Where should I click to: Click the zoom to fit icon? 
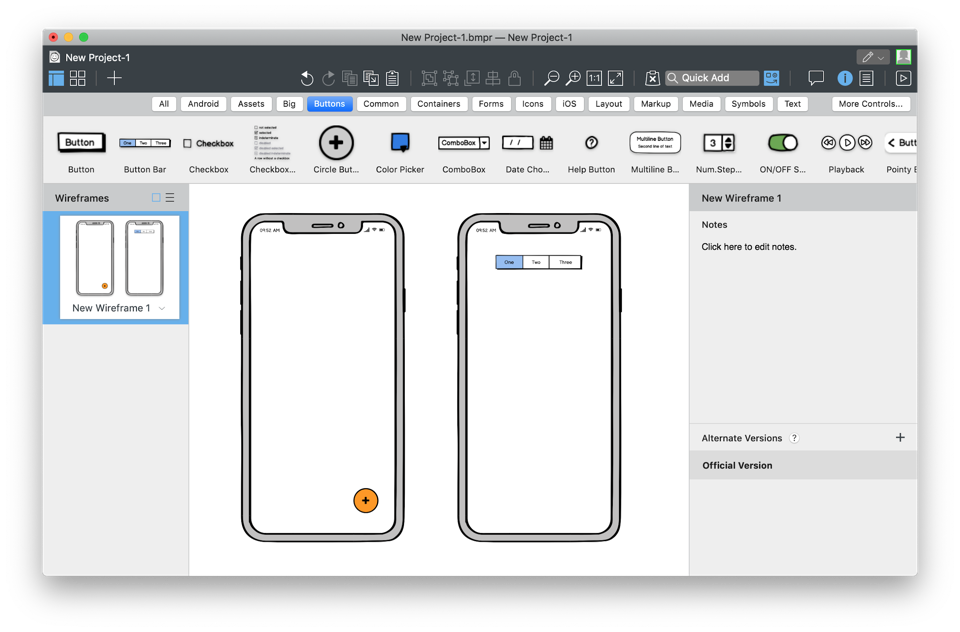614,77
